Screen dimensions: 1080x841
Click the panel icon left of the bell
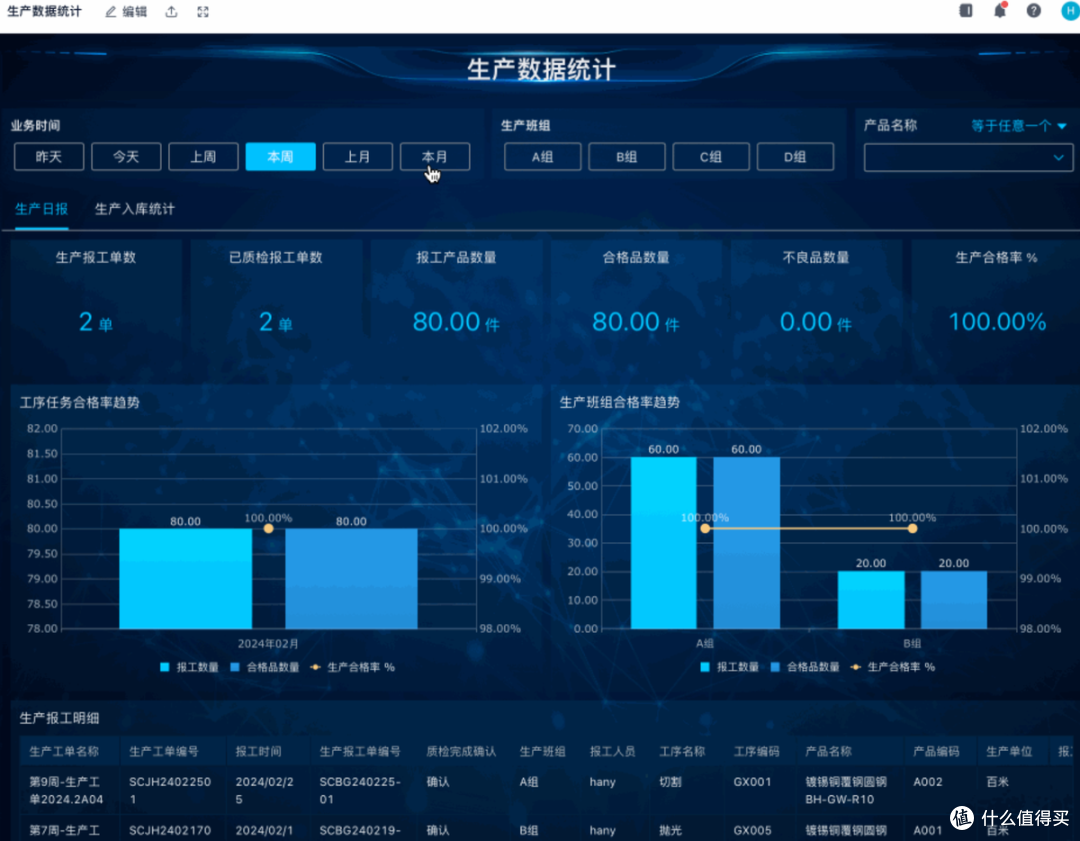pos(966,10)
